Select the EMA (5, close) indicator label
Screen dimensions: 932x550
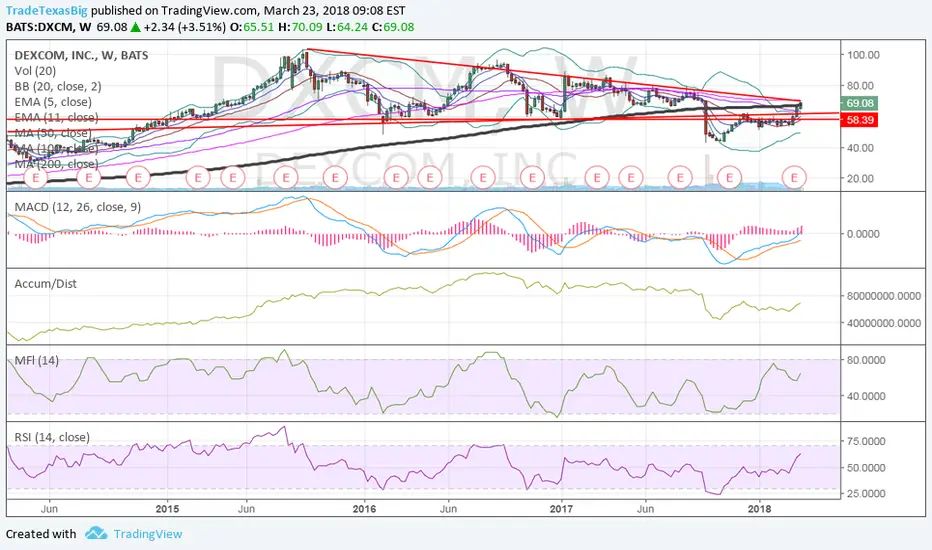click(53, 102)
